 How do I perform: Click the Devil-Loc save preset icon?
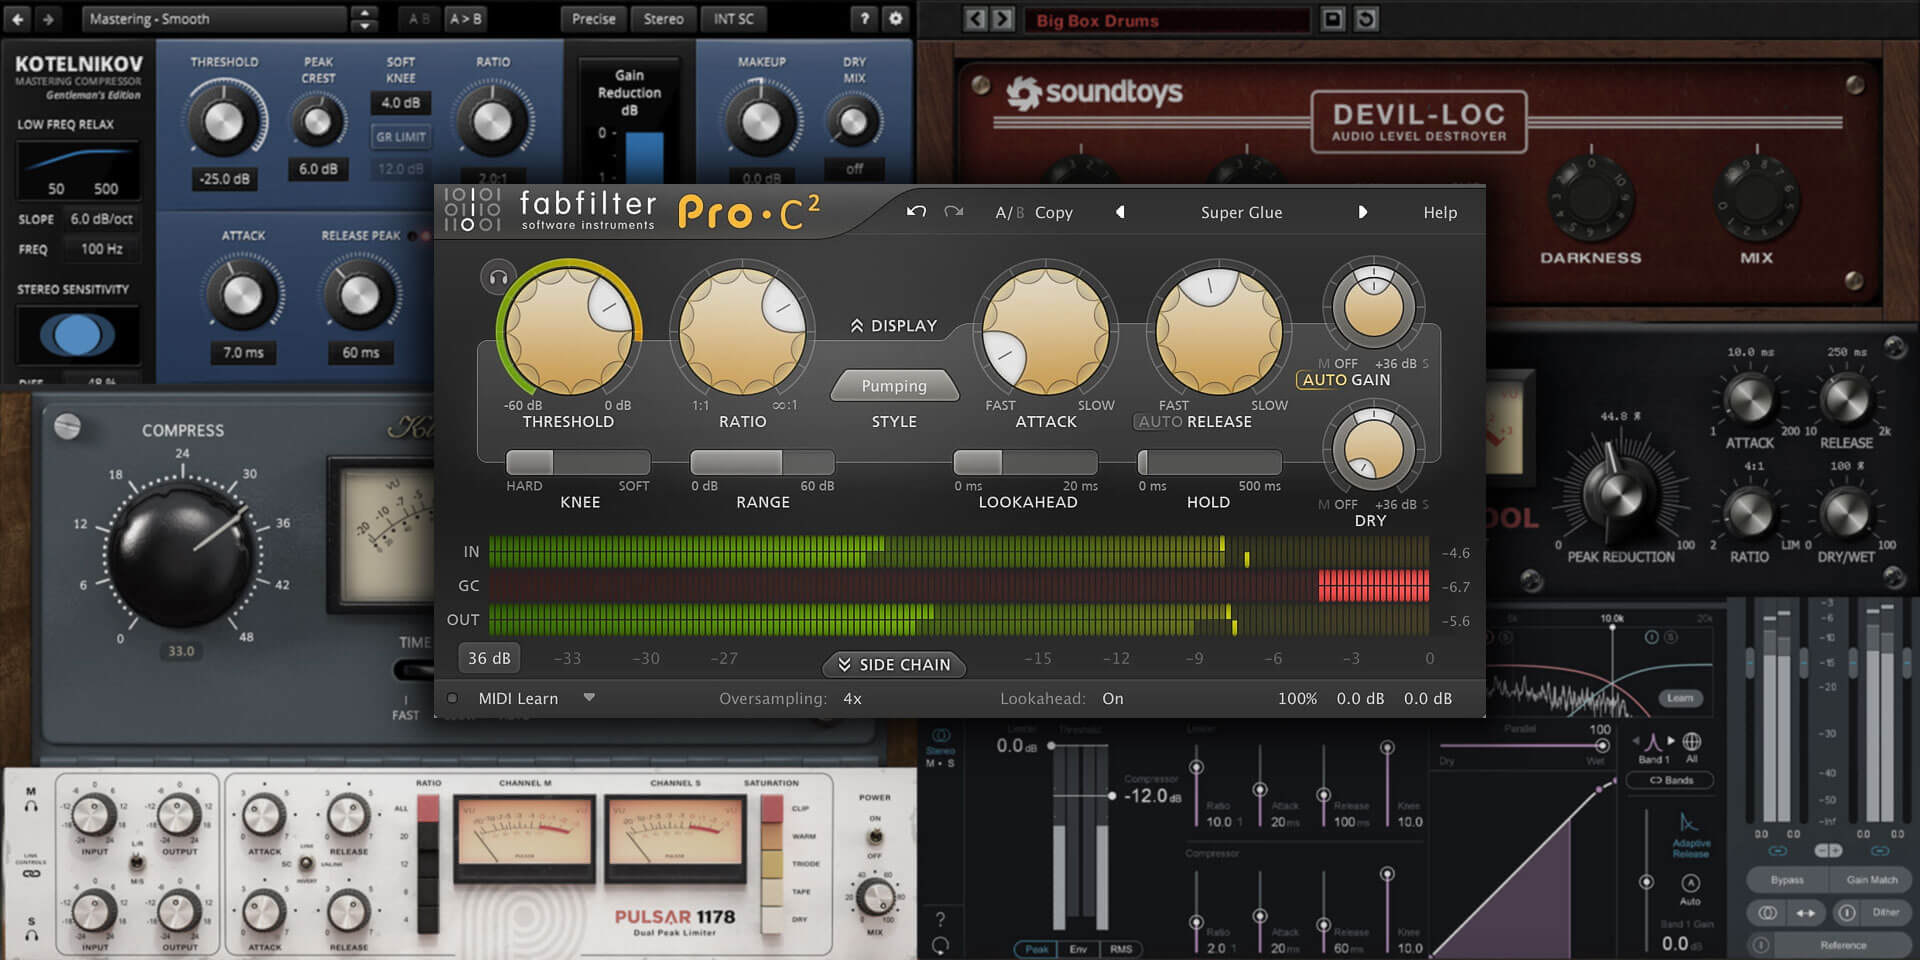tap(1333, 19)
